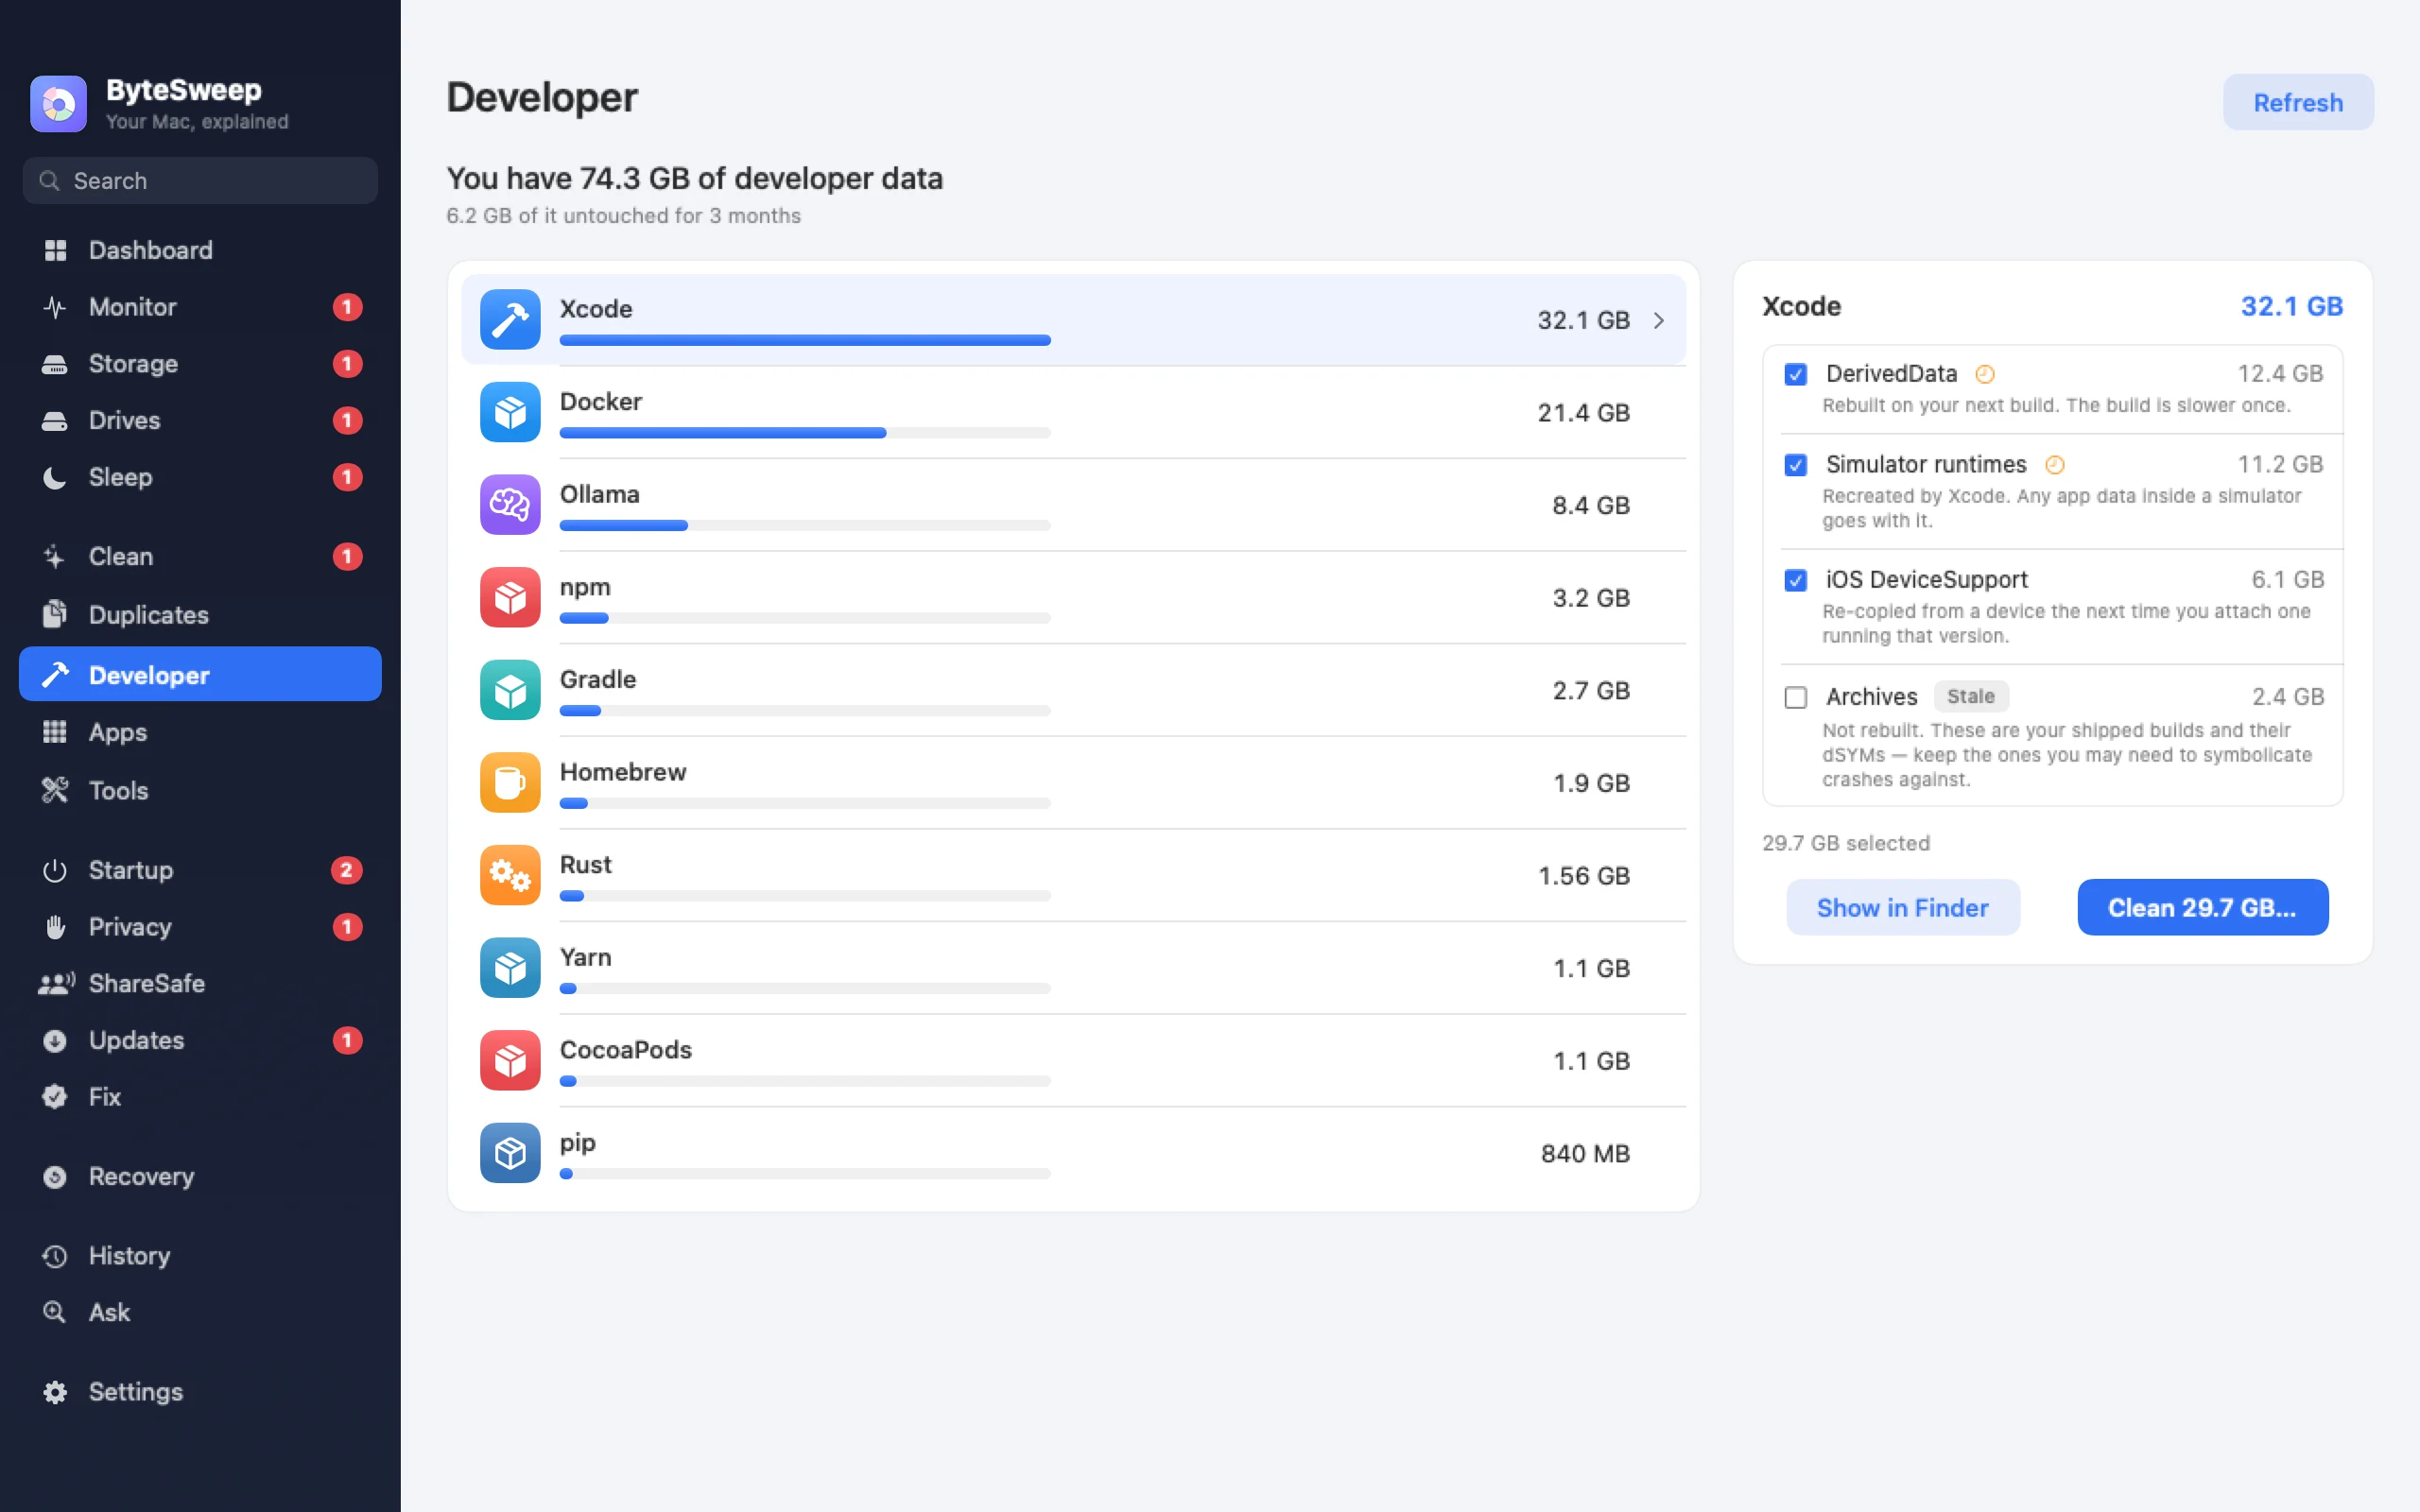This screenshot has width=2420, height=1512.
Task: Click the pip package icon
Action: 510,1153
